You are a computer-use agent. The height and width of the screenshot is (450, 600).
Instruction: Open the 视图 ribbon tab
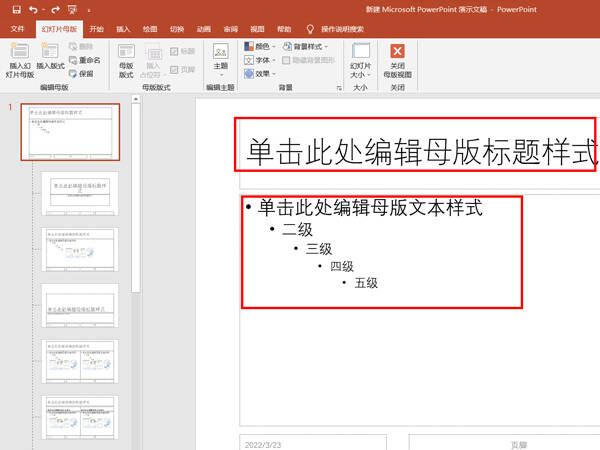click(x=257, y=29)
